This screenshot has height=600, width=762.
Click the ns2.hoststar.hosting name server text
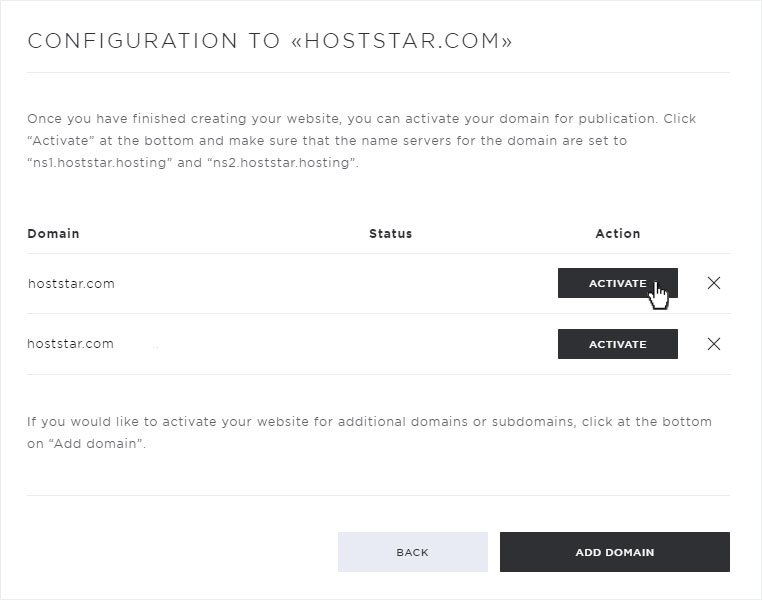pos(281,162)
